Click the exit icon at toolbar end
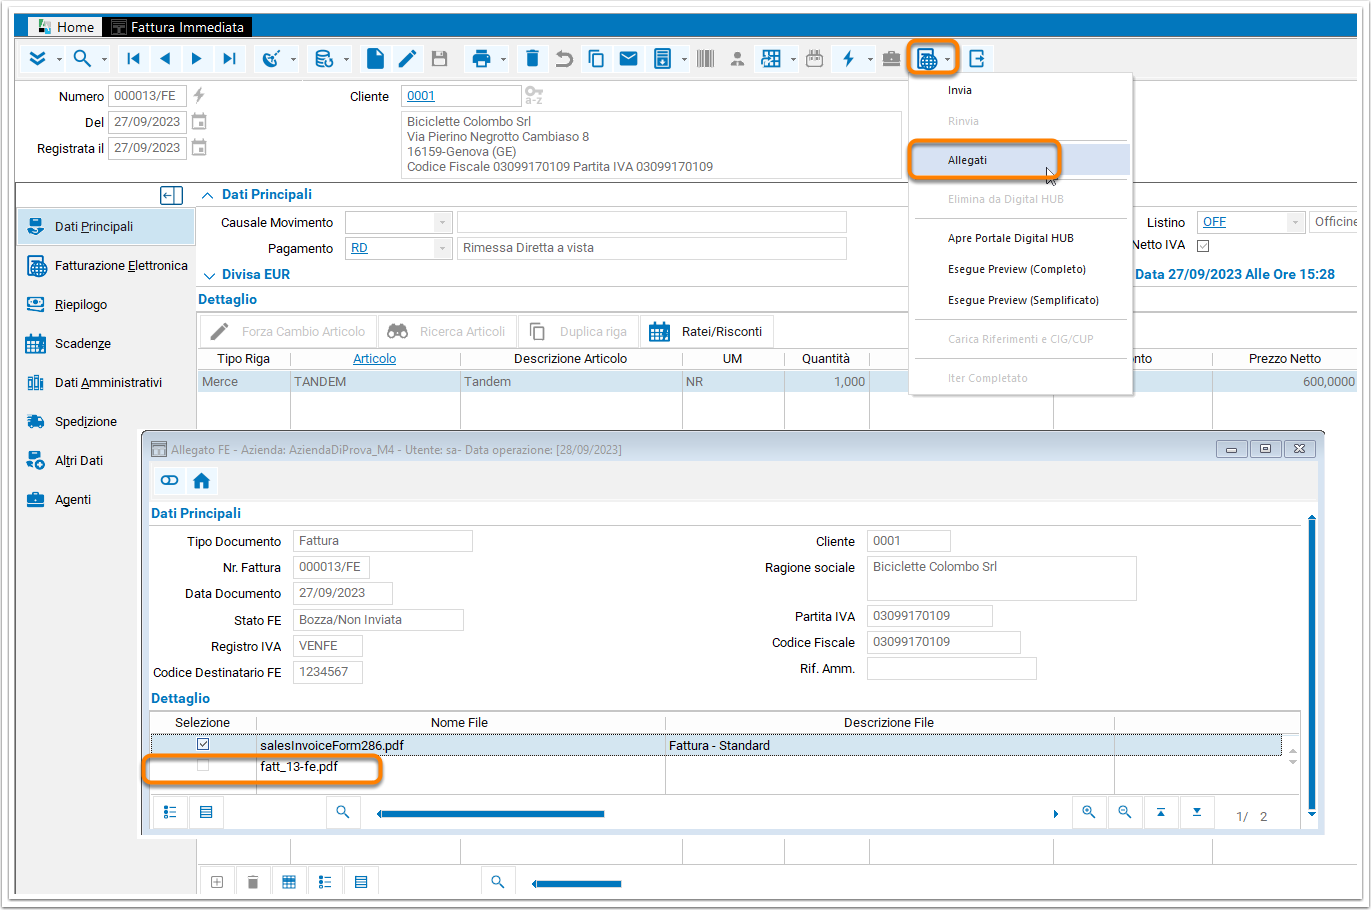This screenshot has width=1371, height=910. pyautogui.click(x=977, y=59)
